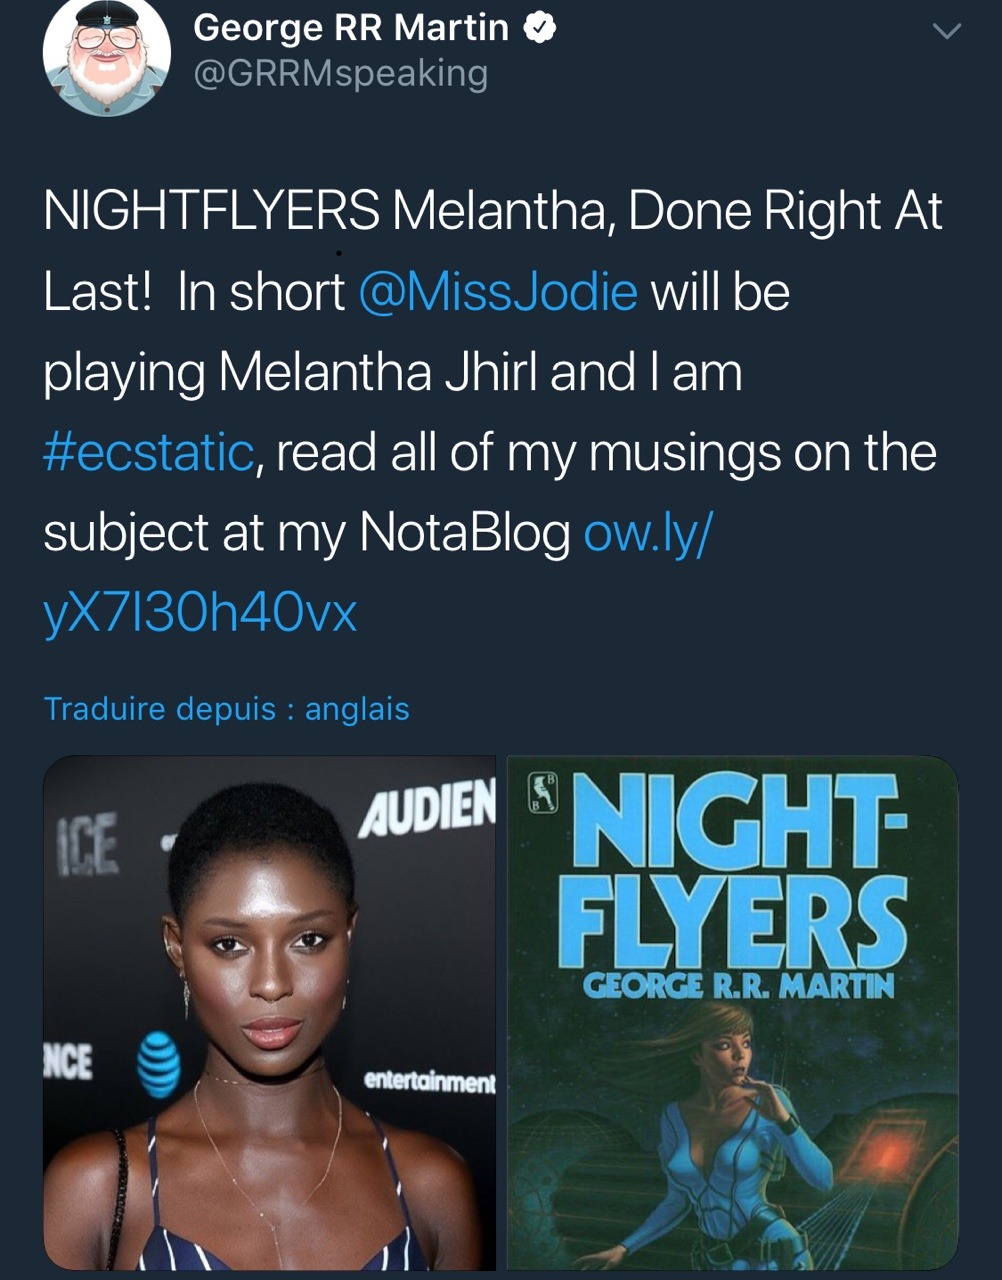Click the entertainment text in the photo backdrop
Viewport: 1002px width, 1280px height.
point(429,1081)
